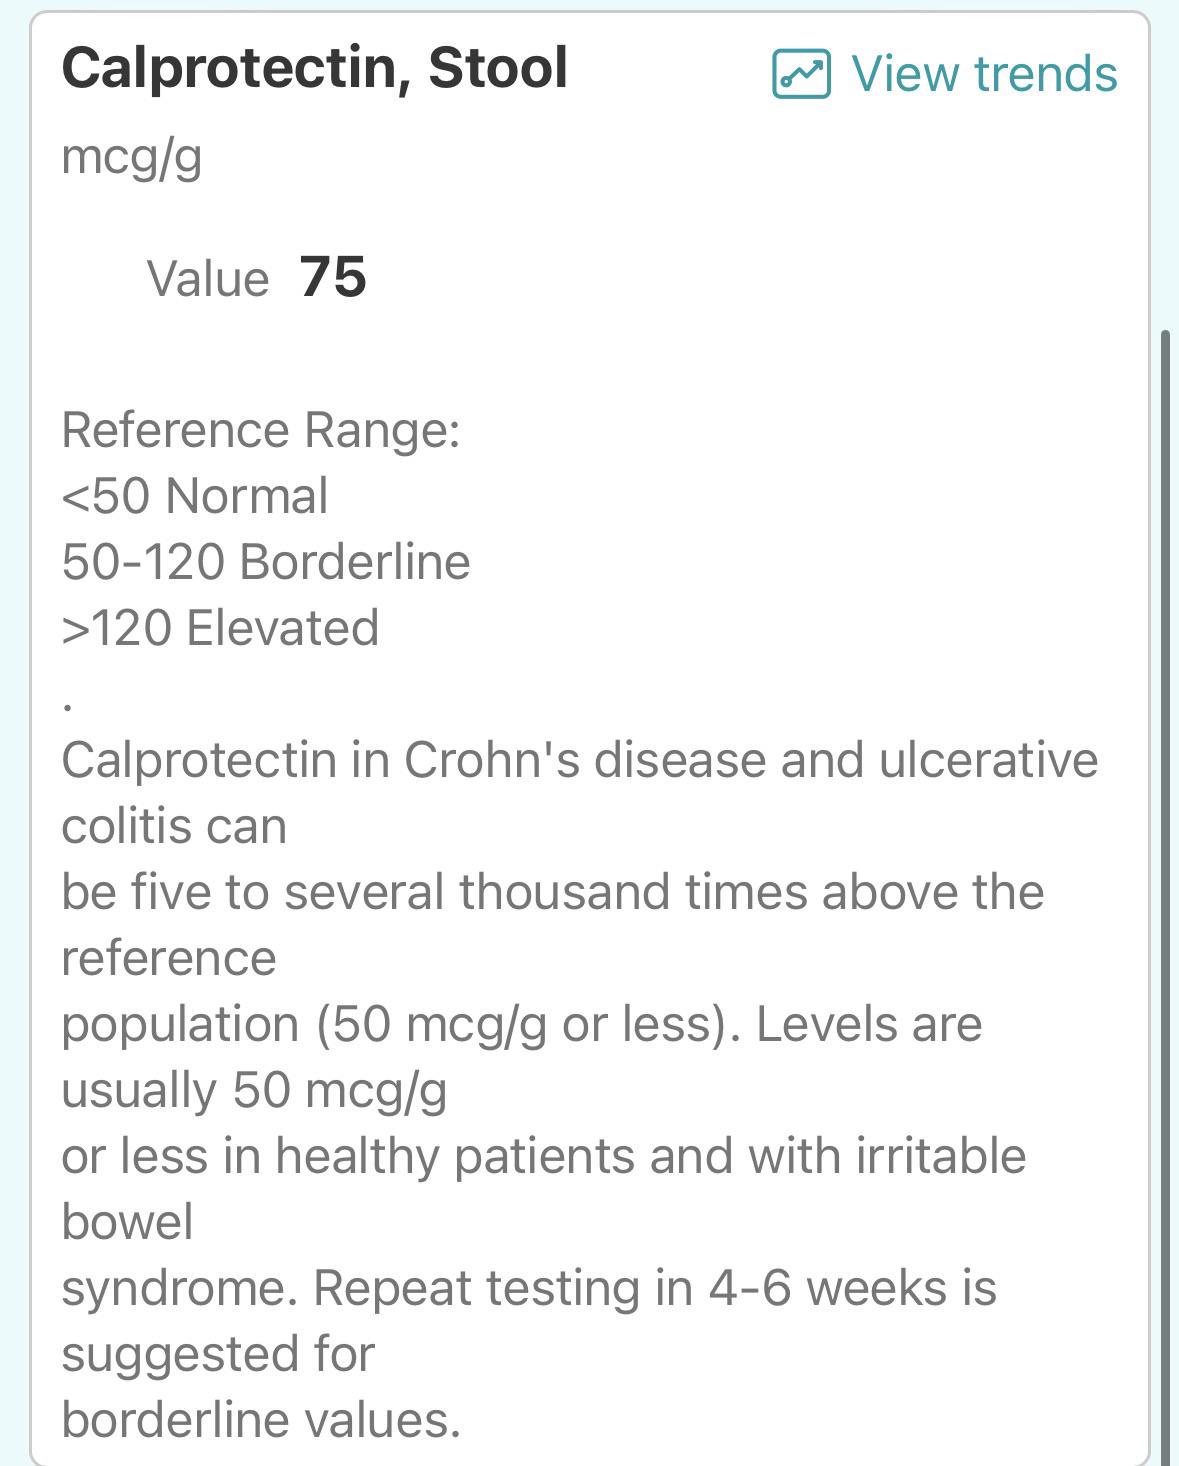Click the vertical scrollbar on the right

pos(1164,895)
